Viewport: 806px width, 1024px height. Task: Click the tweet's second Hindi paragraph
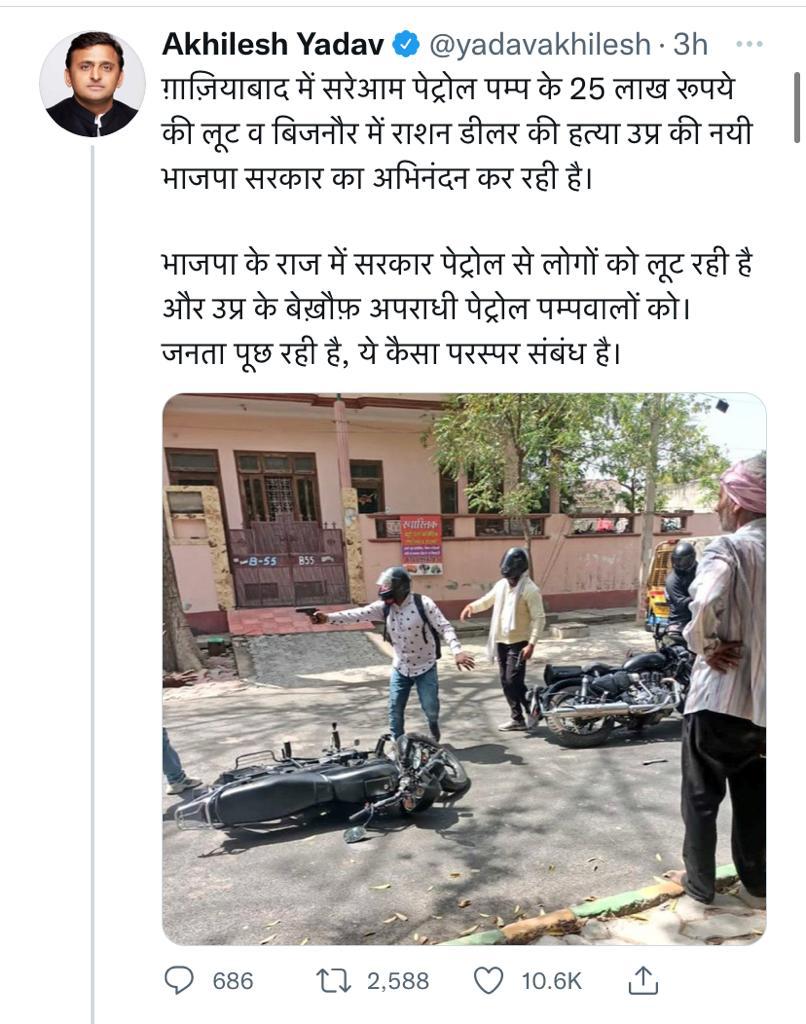[457, 309]
